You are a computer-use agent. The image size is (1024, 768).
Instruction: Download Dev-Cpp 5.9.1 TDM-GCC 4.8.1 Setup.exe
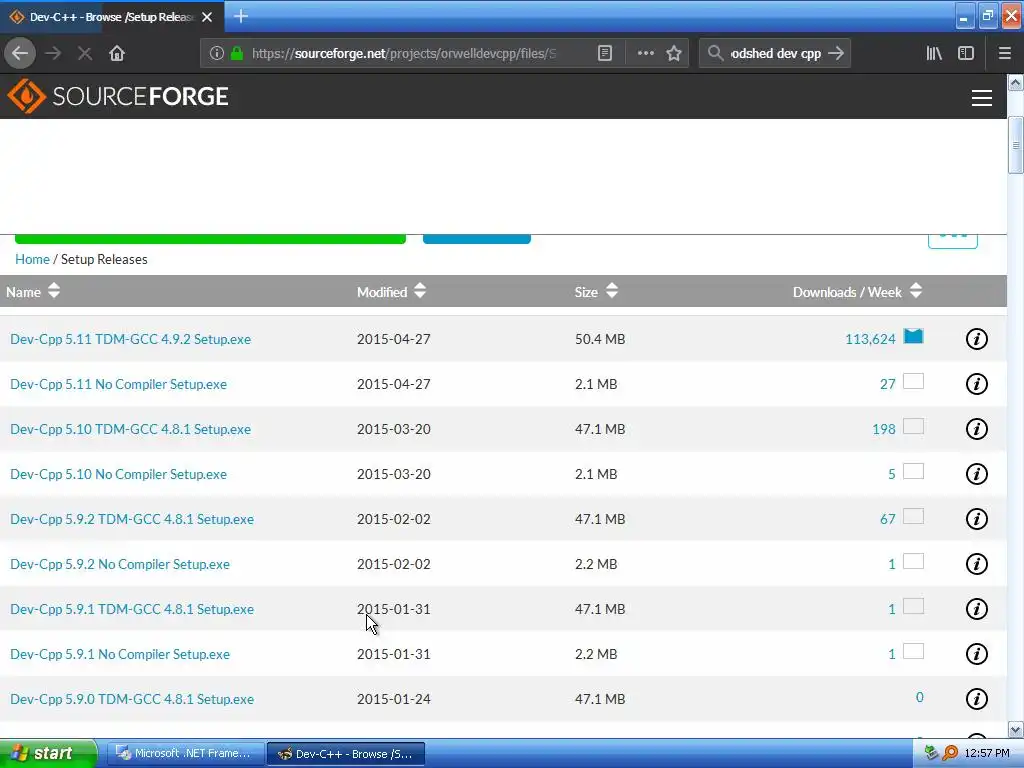132,609
